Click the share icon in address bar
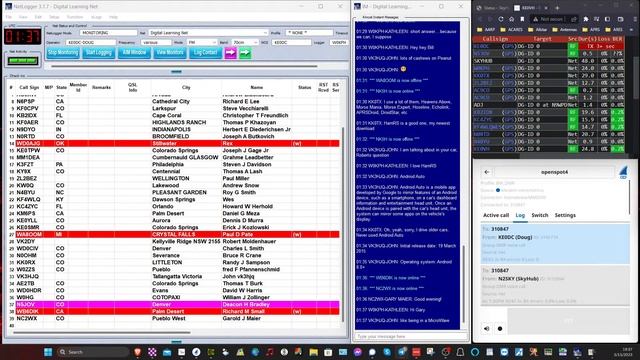Screen dimensions: 640x360 pyautogui.click(x=574, y=19)
